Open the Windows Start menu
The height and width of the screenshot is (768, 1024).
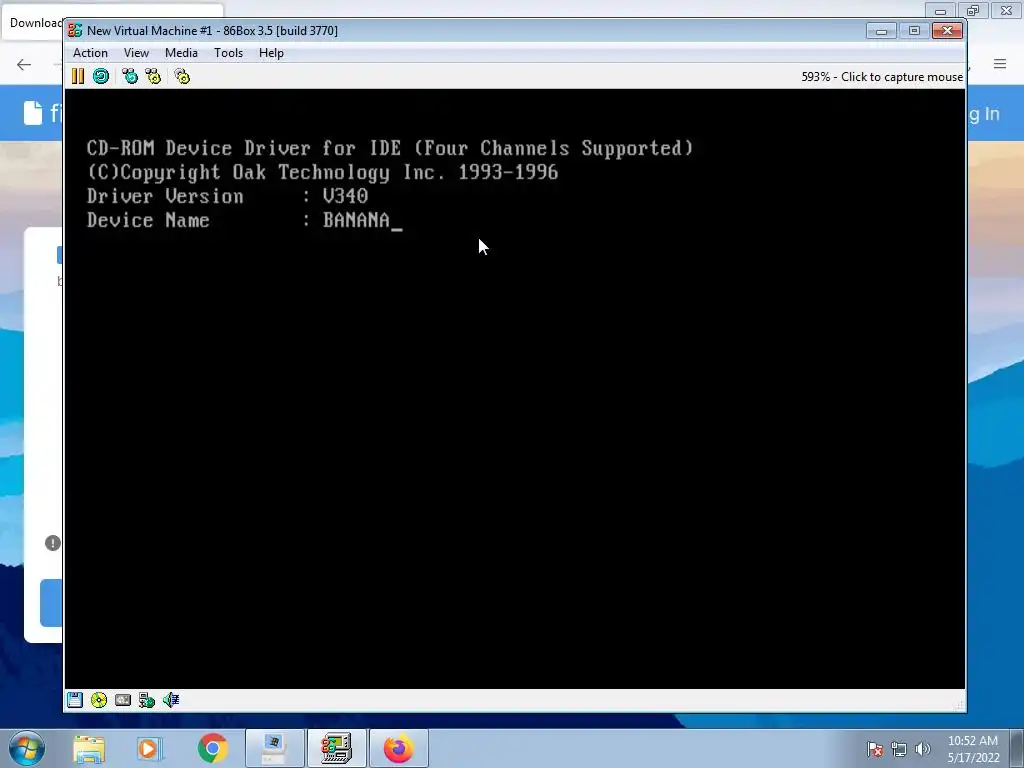pyautogui.click(x=27, y=748)
